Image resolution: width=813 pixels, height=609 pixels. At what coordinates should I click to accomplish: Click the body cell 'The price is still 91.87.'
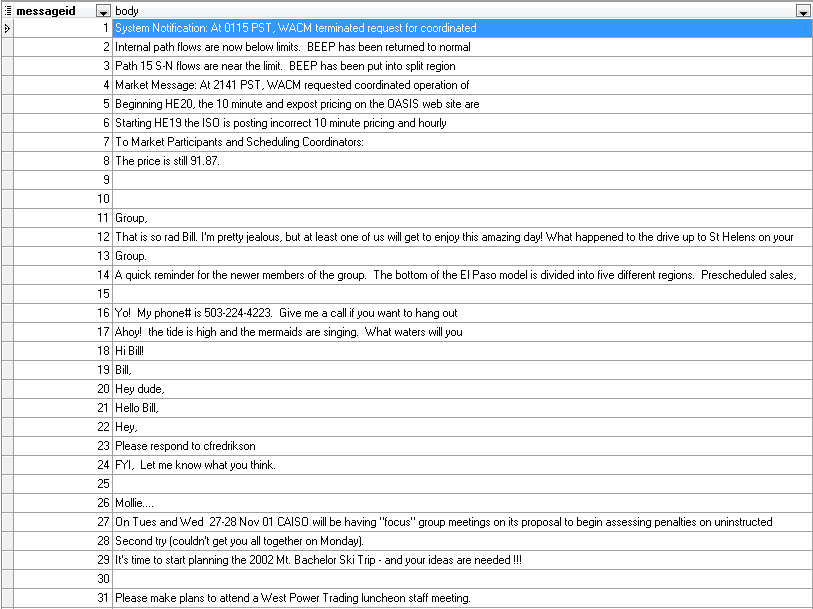167,161
